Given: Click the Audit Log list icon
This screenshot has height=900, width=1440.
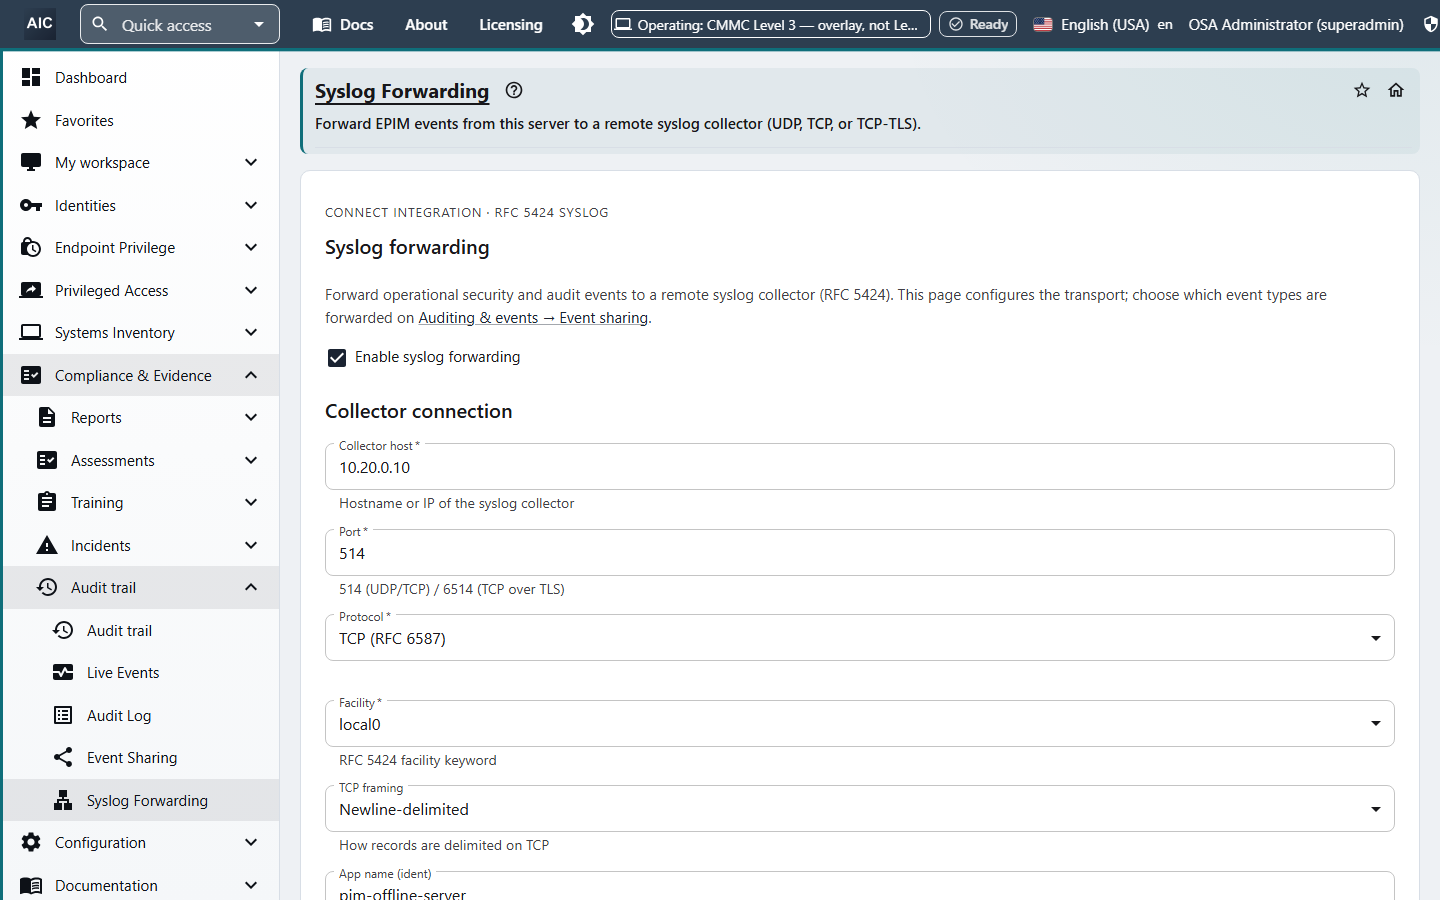Looking at the screenshot, I should point(63,715).
